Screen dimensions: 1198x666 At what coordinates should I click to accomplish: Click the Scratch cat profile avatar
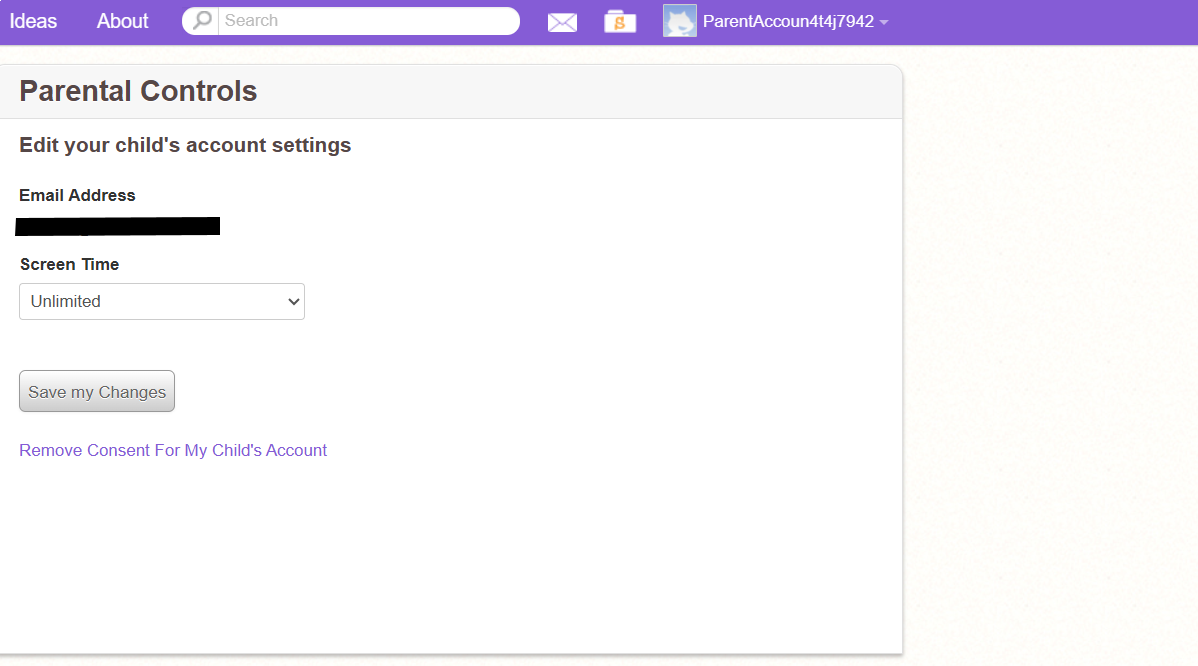point(679,20)
